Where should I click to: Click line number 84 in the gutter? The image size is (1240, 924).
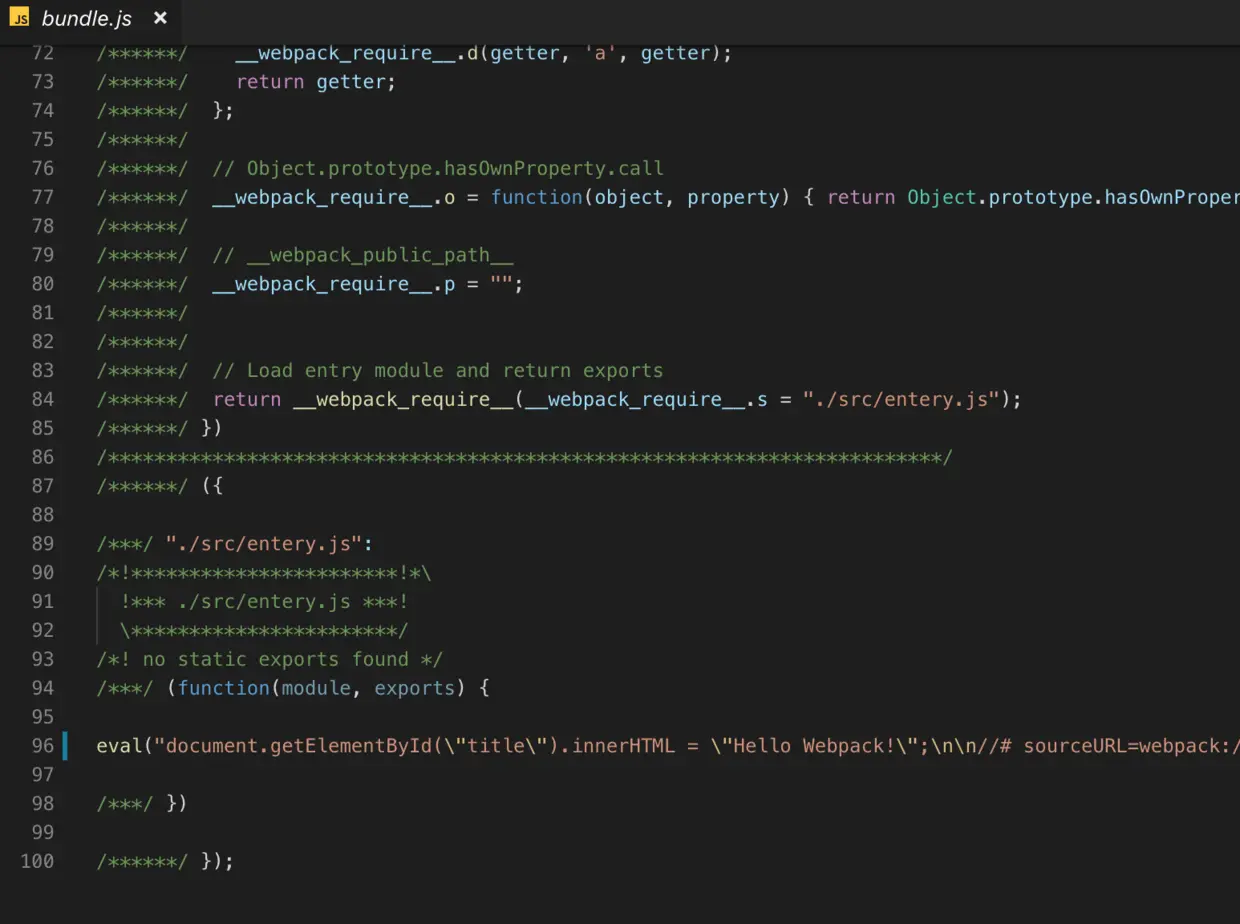tap(43, 400)
